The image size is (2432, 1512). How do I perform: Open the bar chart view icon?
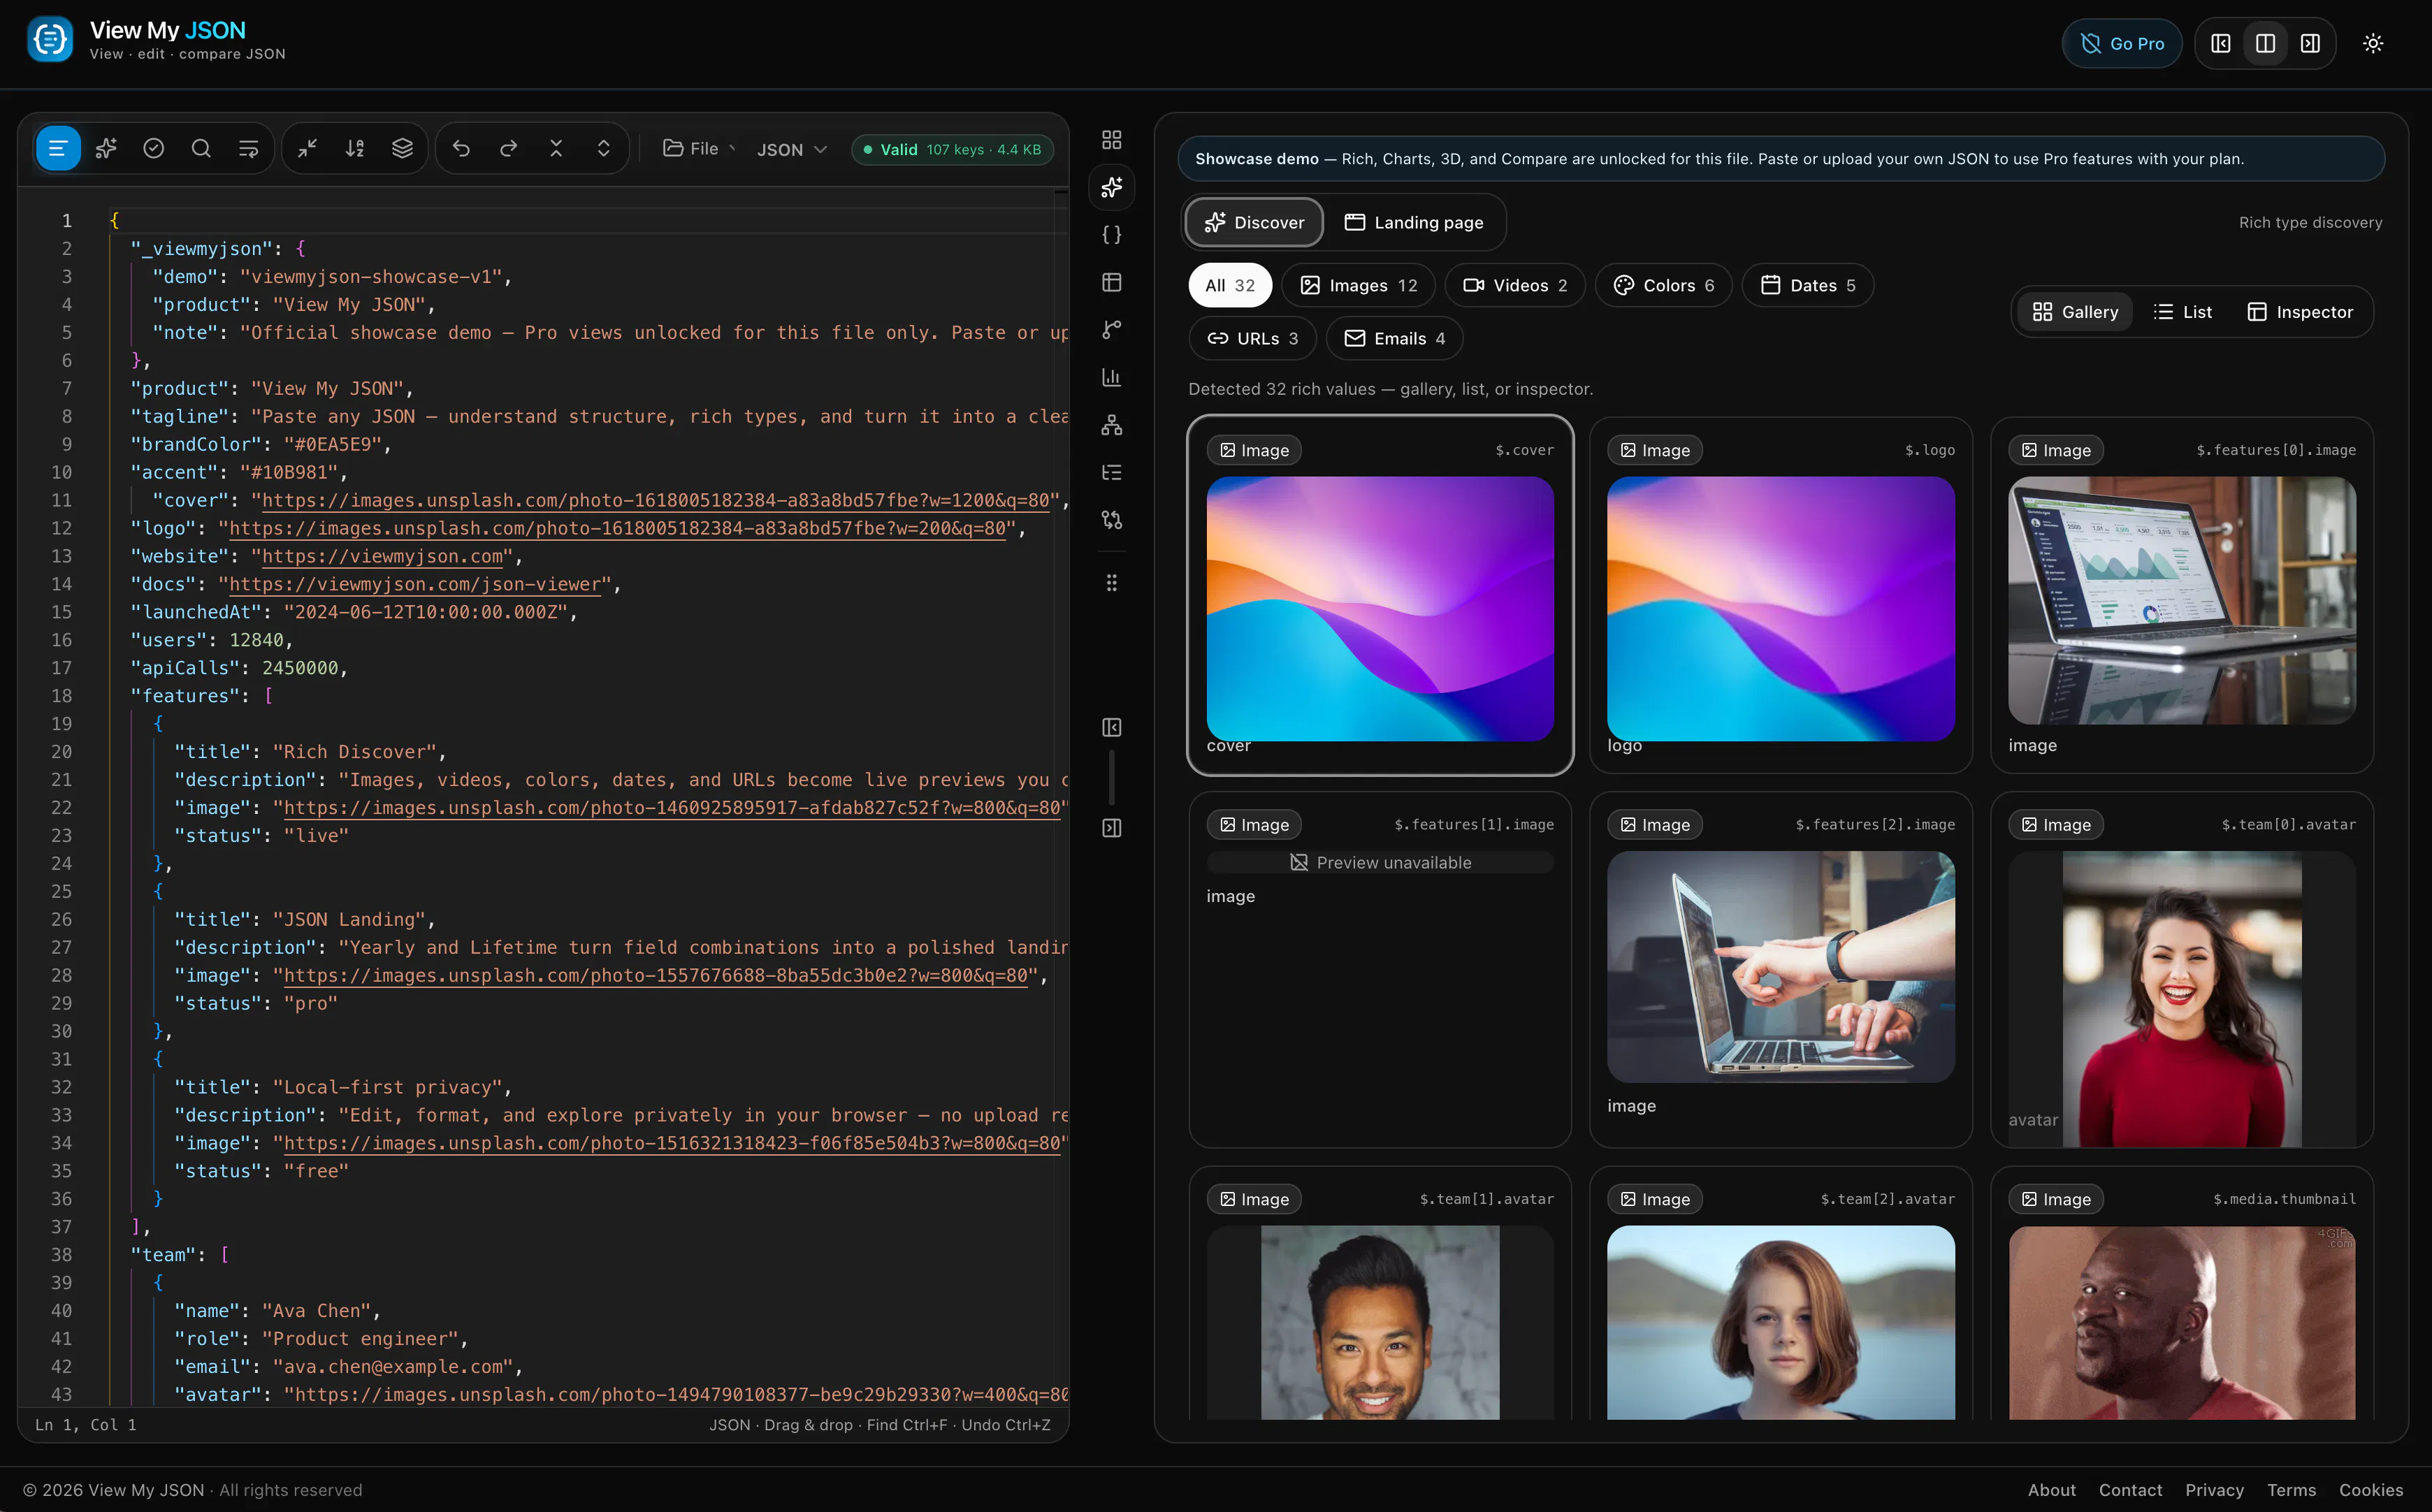tap(1111, 377)
